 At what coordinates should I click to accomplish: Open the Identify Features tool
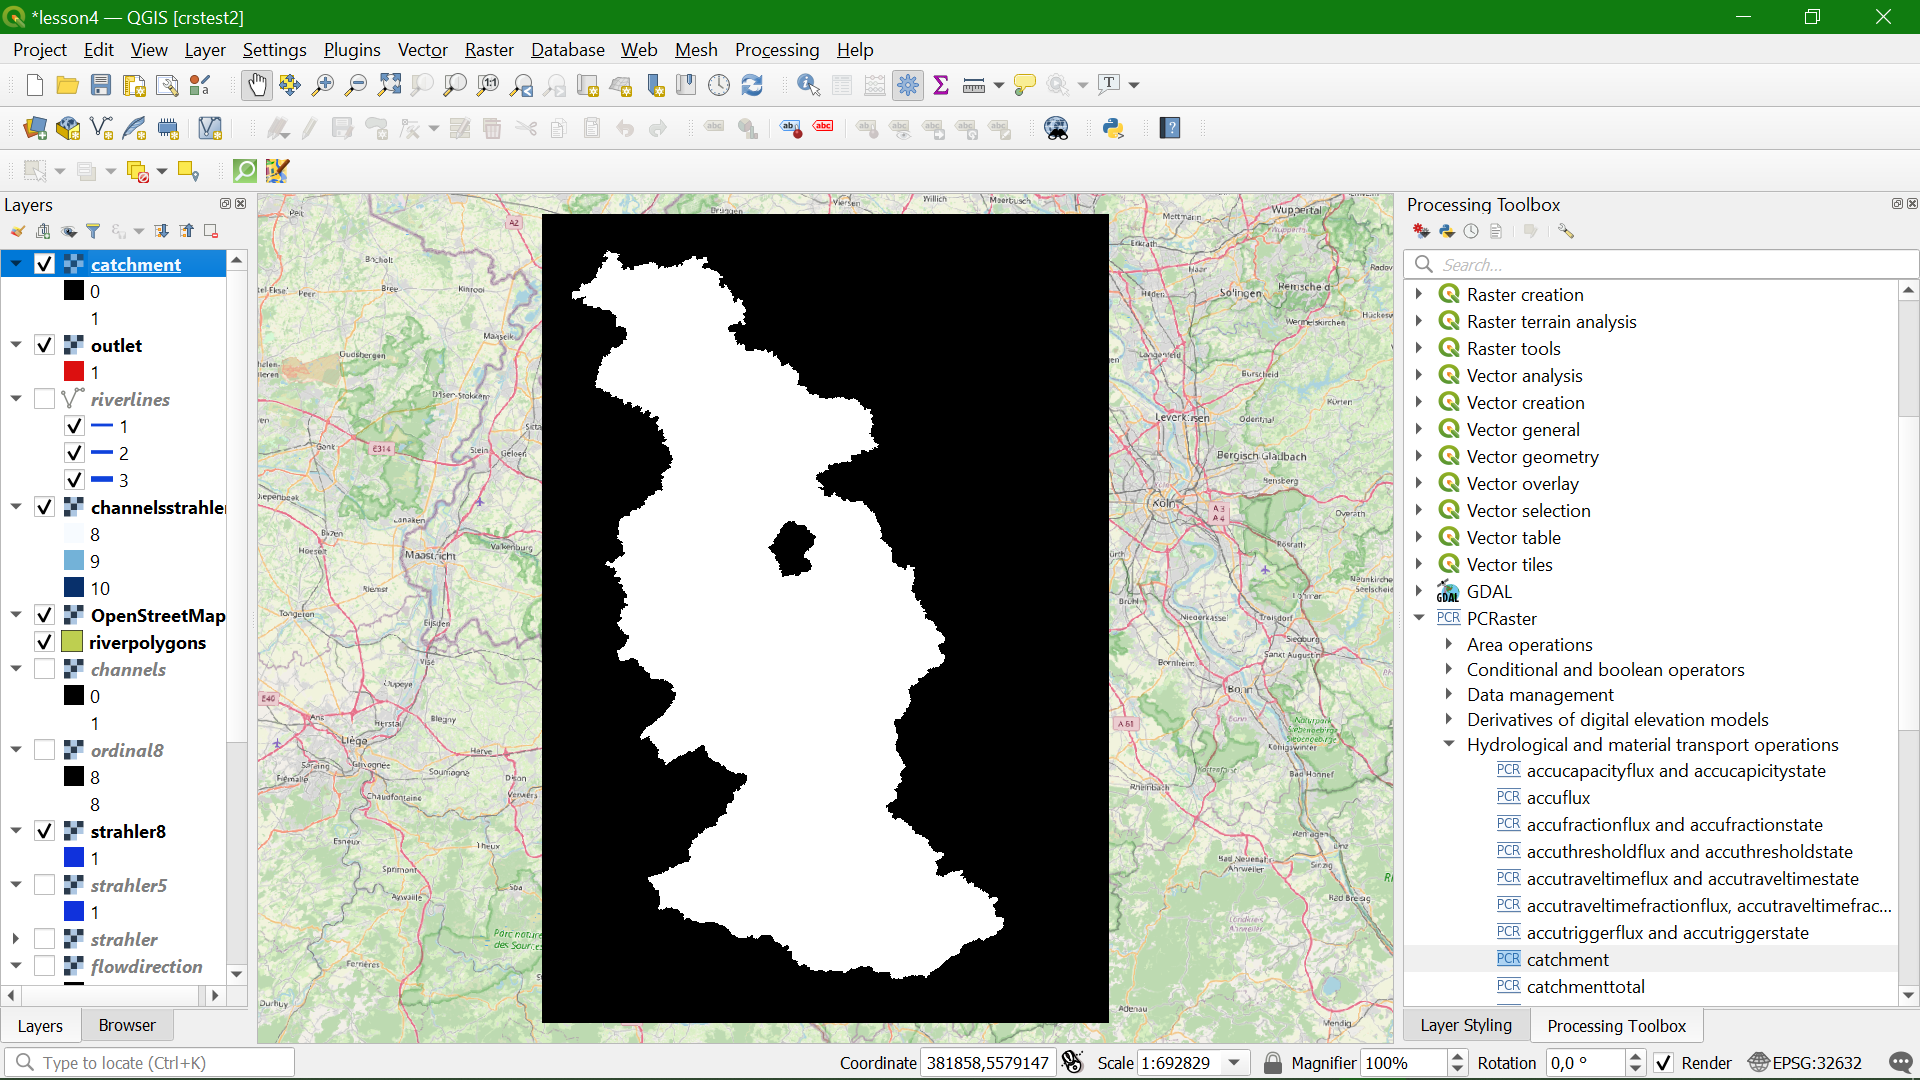pos(808,85)
